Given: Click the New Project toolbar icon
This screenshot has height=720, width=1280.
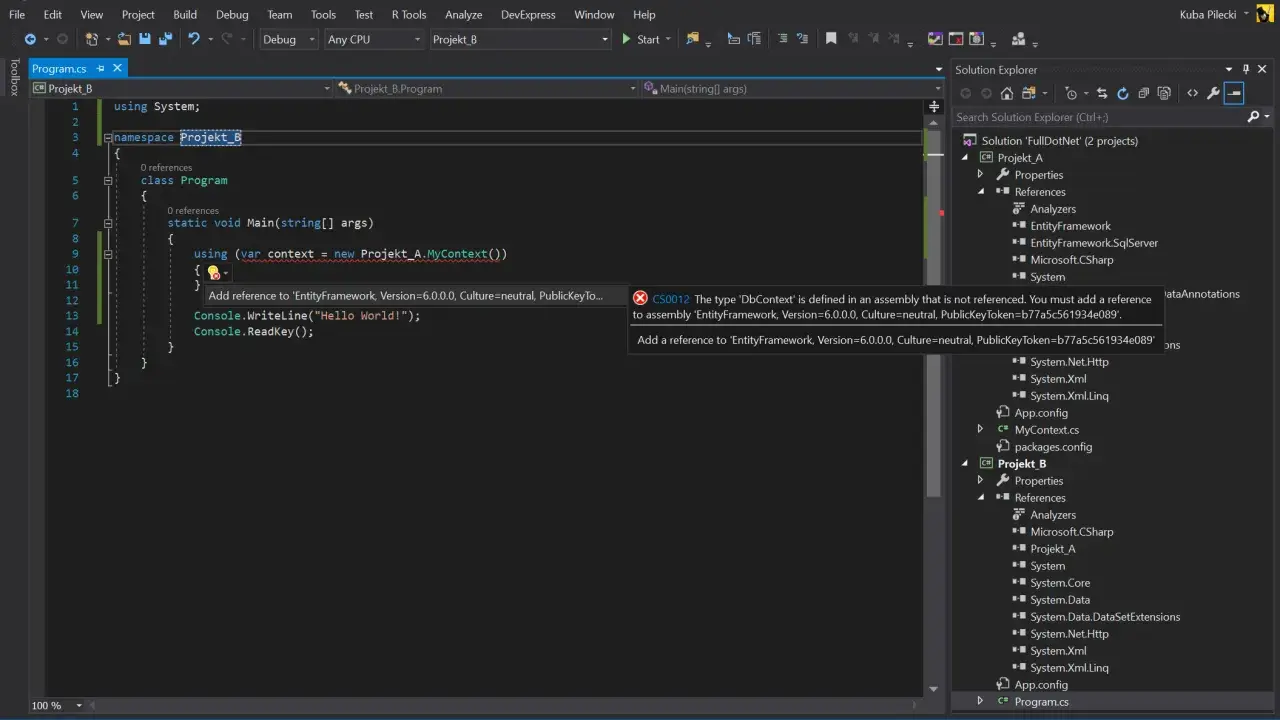Looking at the screenshot, I should coord(92,39).
